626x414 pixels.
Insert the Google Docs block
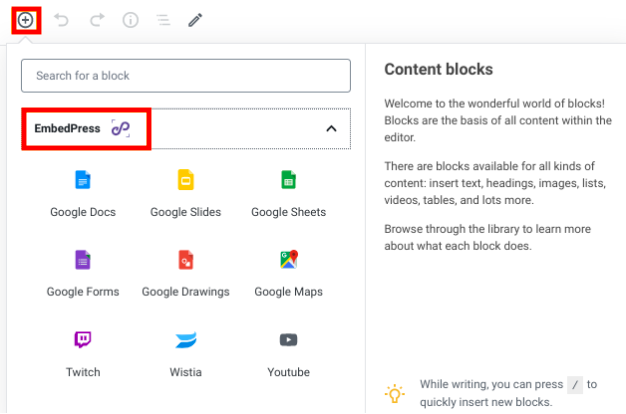(x=83, y=194)
